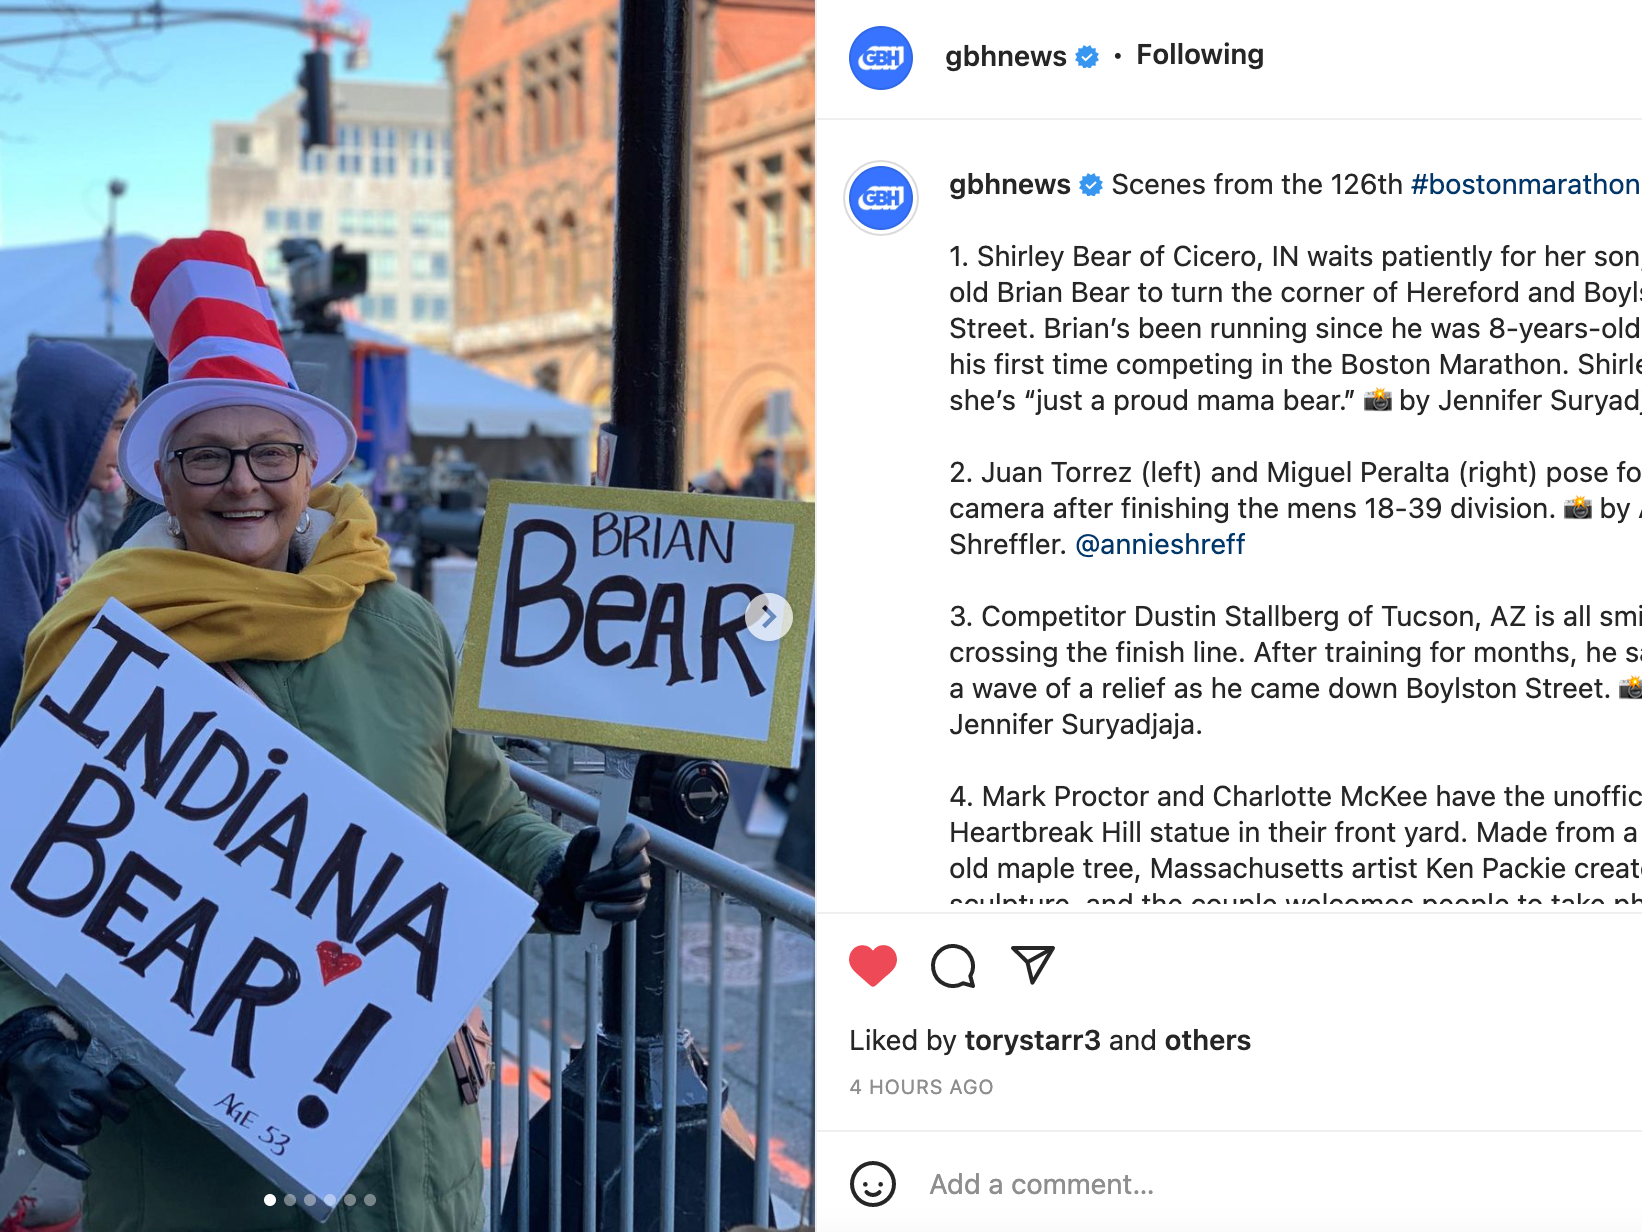Unlike the post with red heart icon
1642x1232 pixels.
[x=873, y=965]
